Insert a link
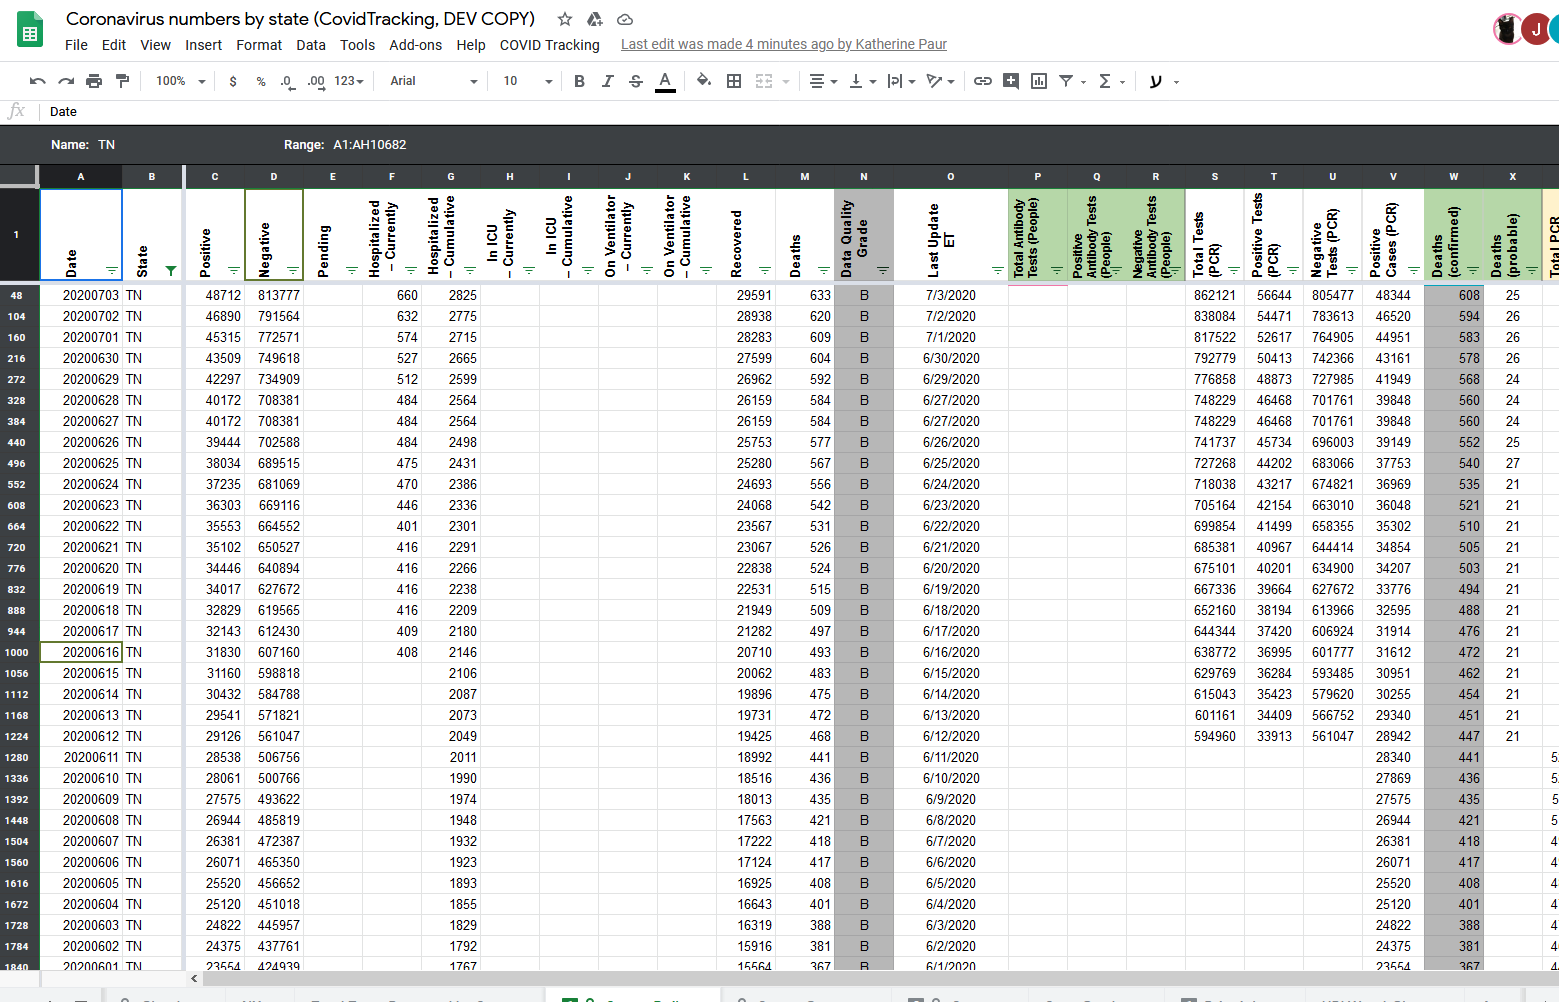The height and width of the screenshot is (1002, 1559). tap(983, 81)
